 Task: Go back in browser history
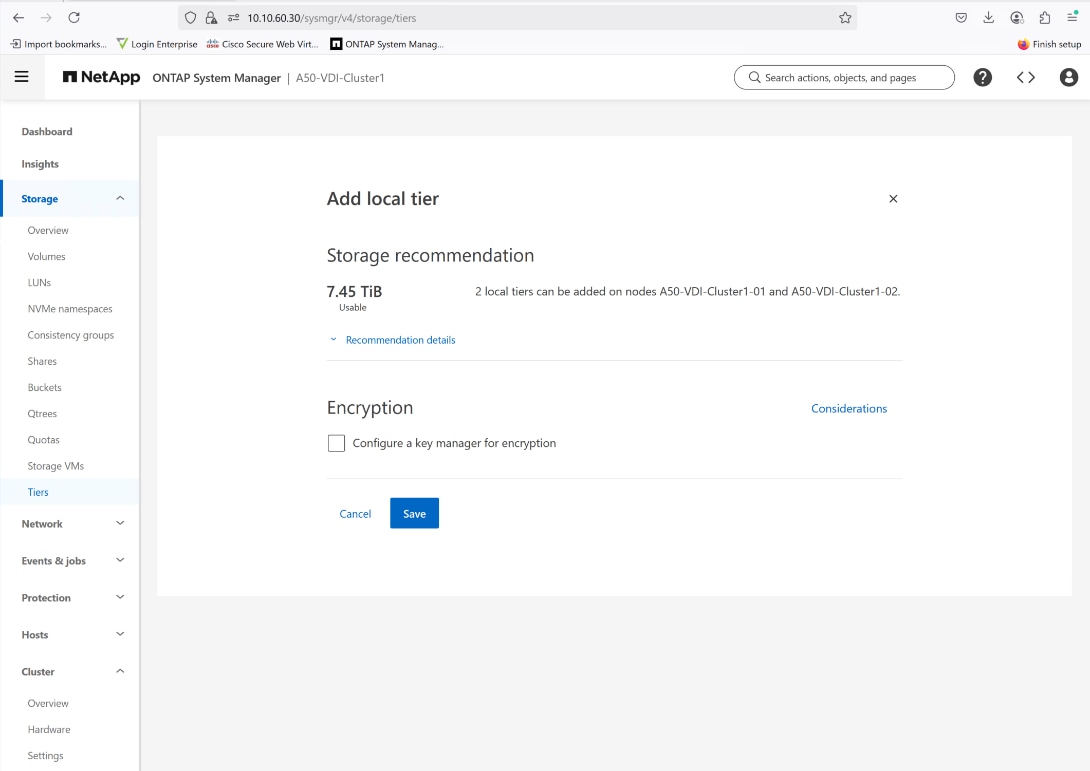point(19,17)
